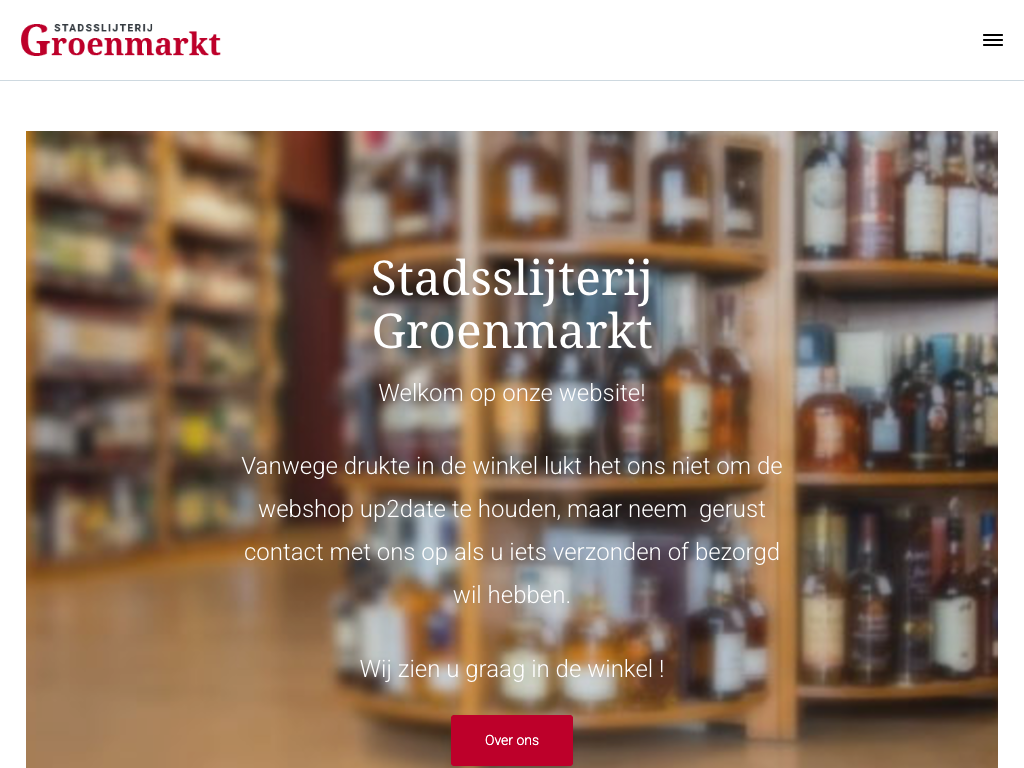Click the wil hebben text line
Image resolution: width=1024 pixels, height=768 pixels.
point(511,595)
